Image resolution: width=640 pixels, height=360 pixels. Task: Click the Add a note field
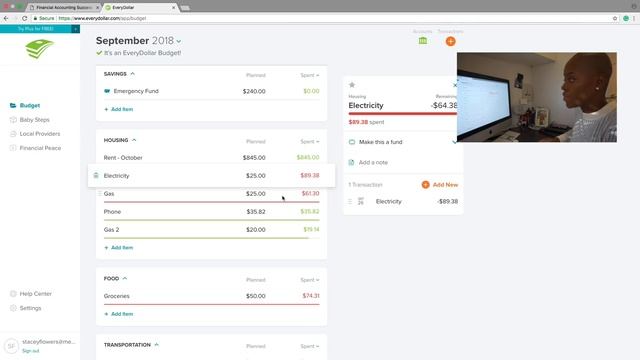373,162
